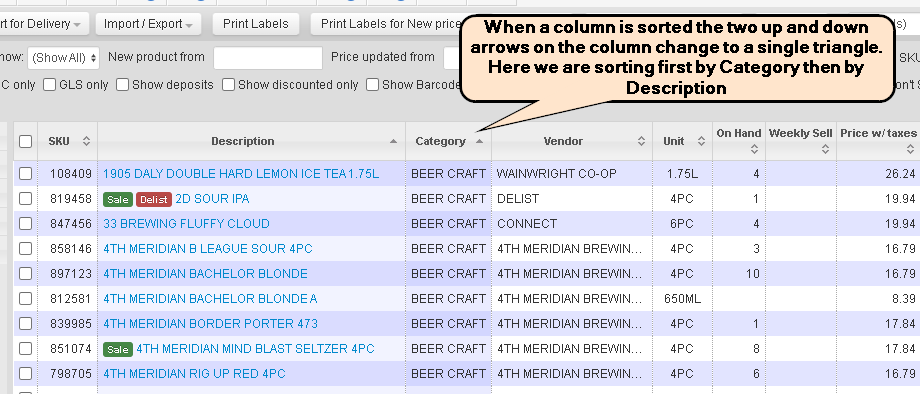The height and width of the screenshot is (394, 920).
Task: Check row for SKU 812581
Action: click(x=25, y=298)
